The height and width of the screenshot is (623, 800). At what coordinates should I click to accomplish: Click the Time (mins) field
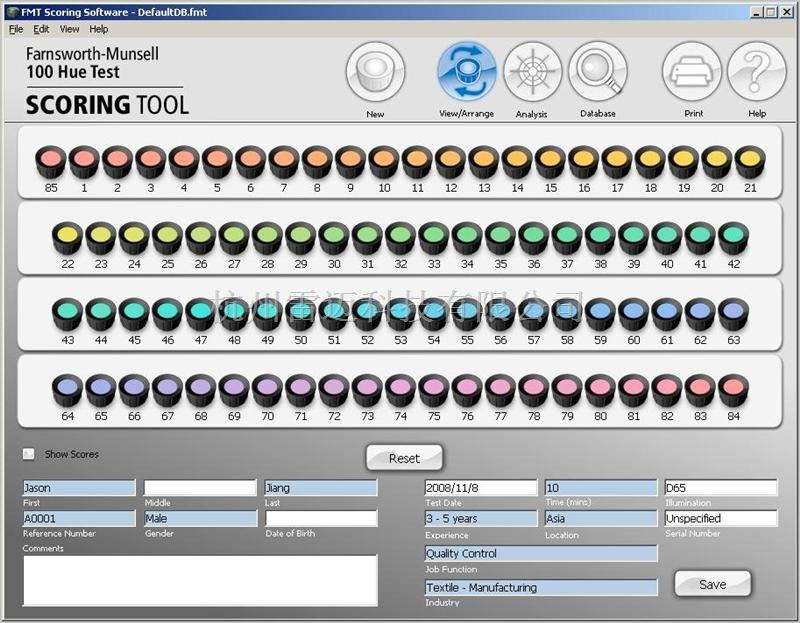click(601, 488)
